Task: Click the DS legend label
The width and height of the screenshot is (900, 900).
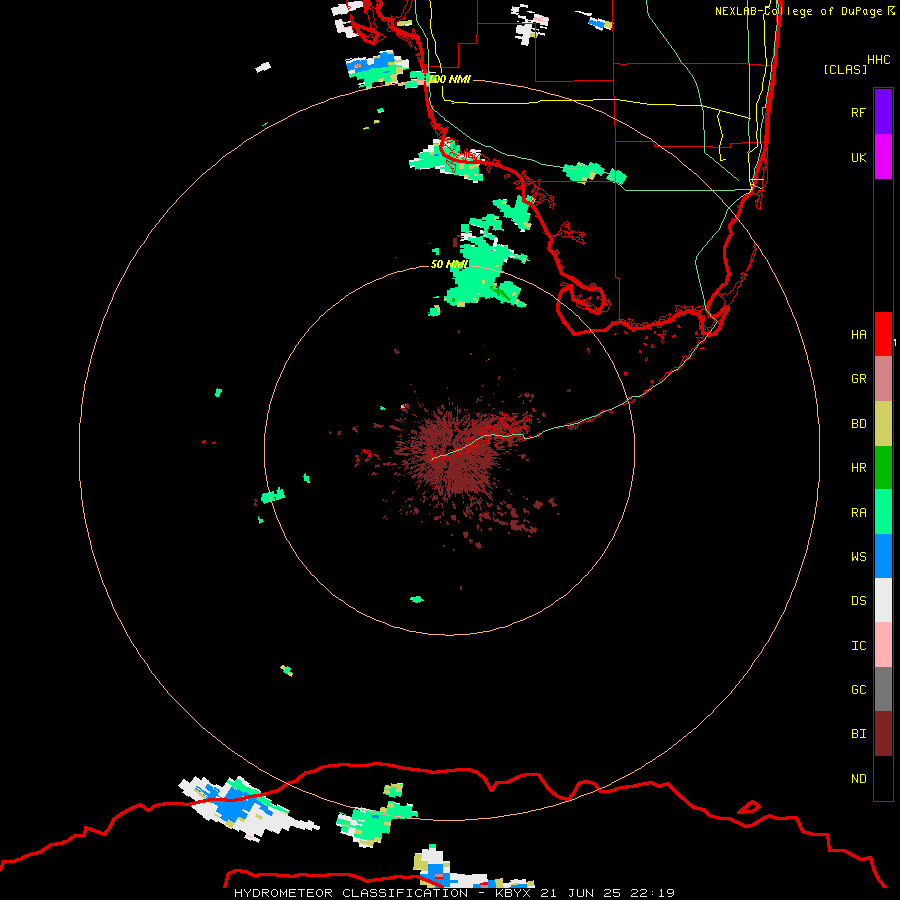Action: click(858, 601)
